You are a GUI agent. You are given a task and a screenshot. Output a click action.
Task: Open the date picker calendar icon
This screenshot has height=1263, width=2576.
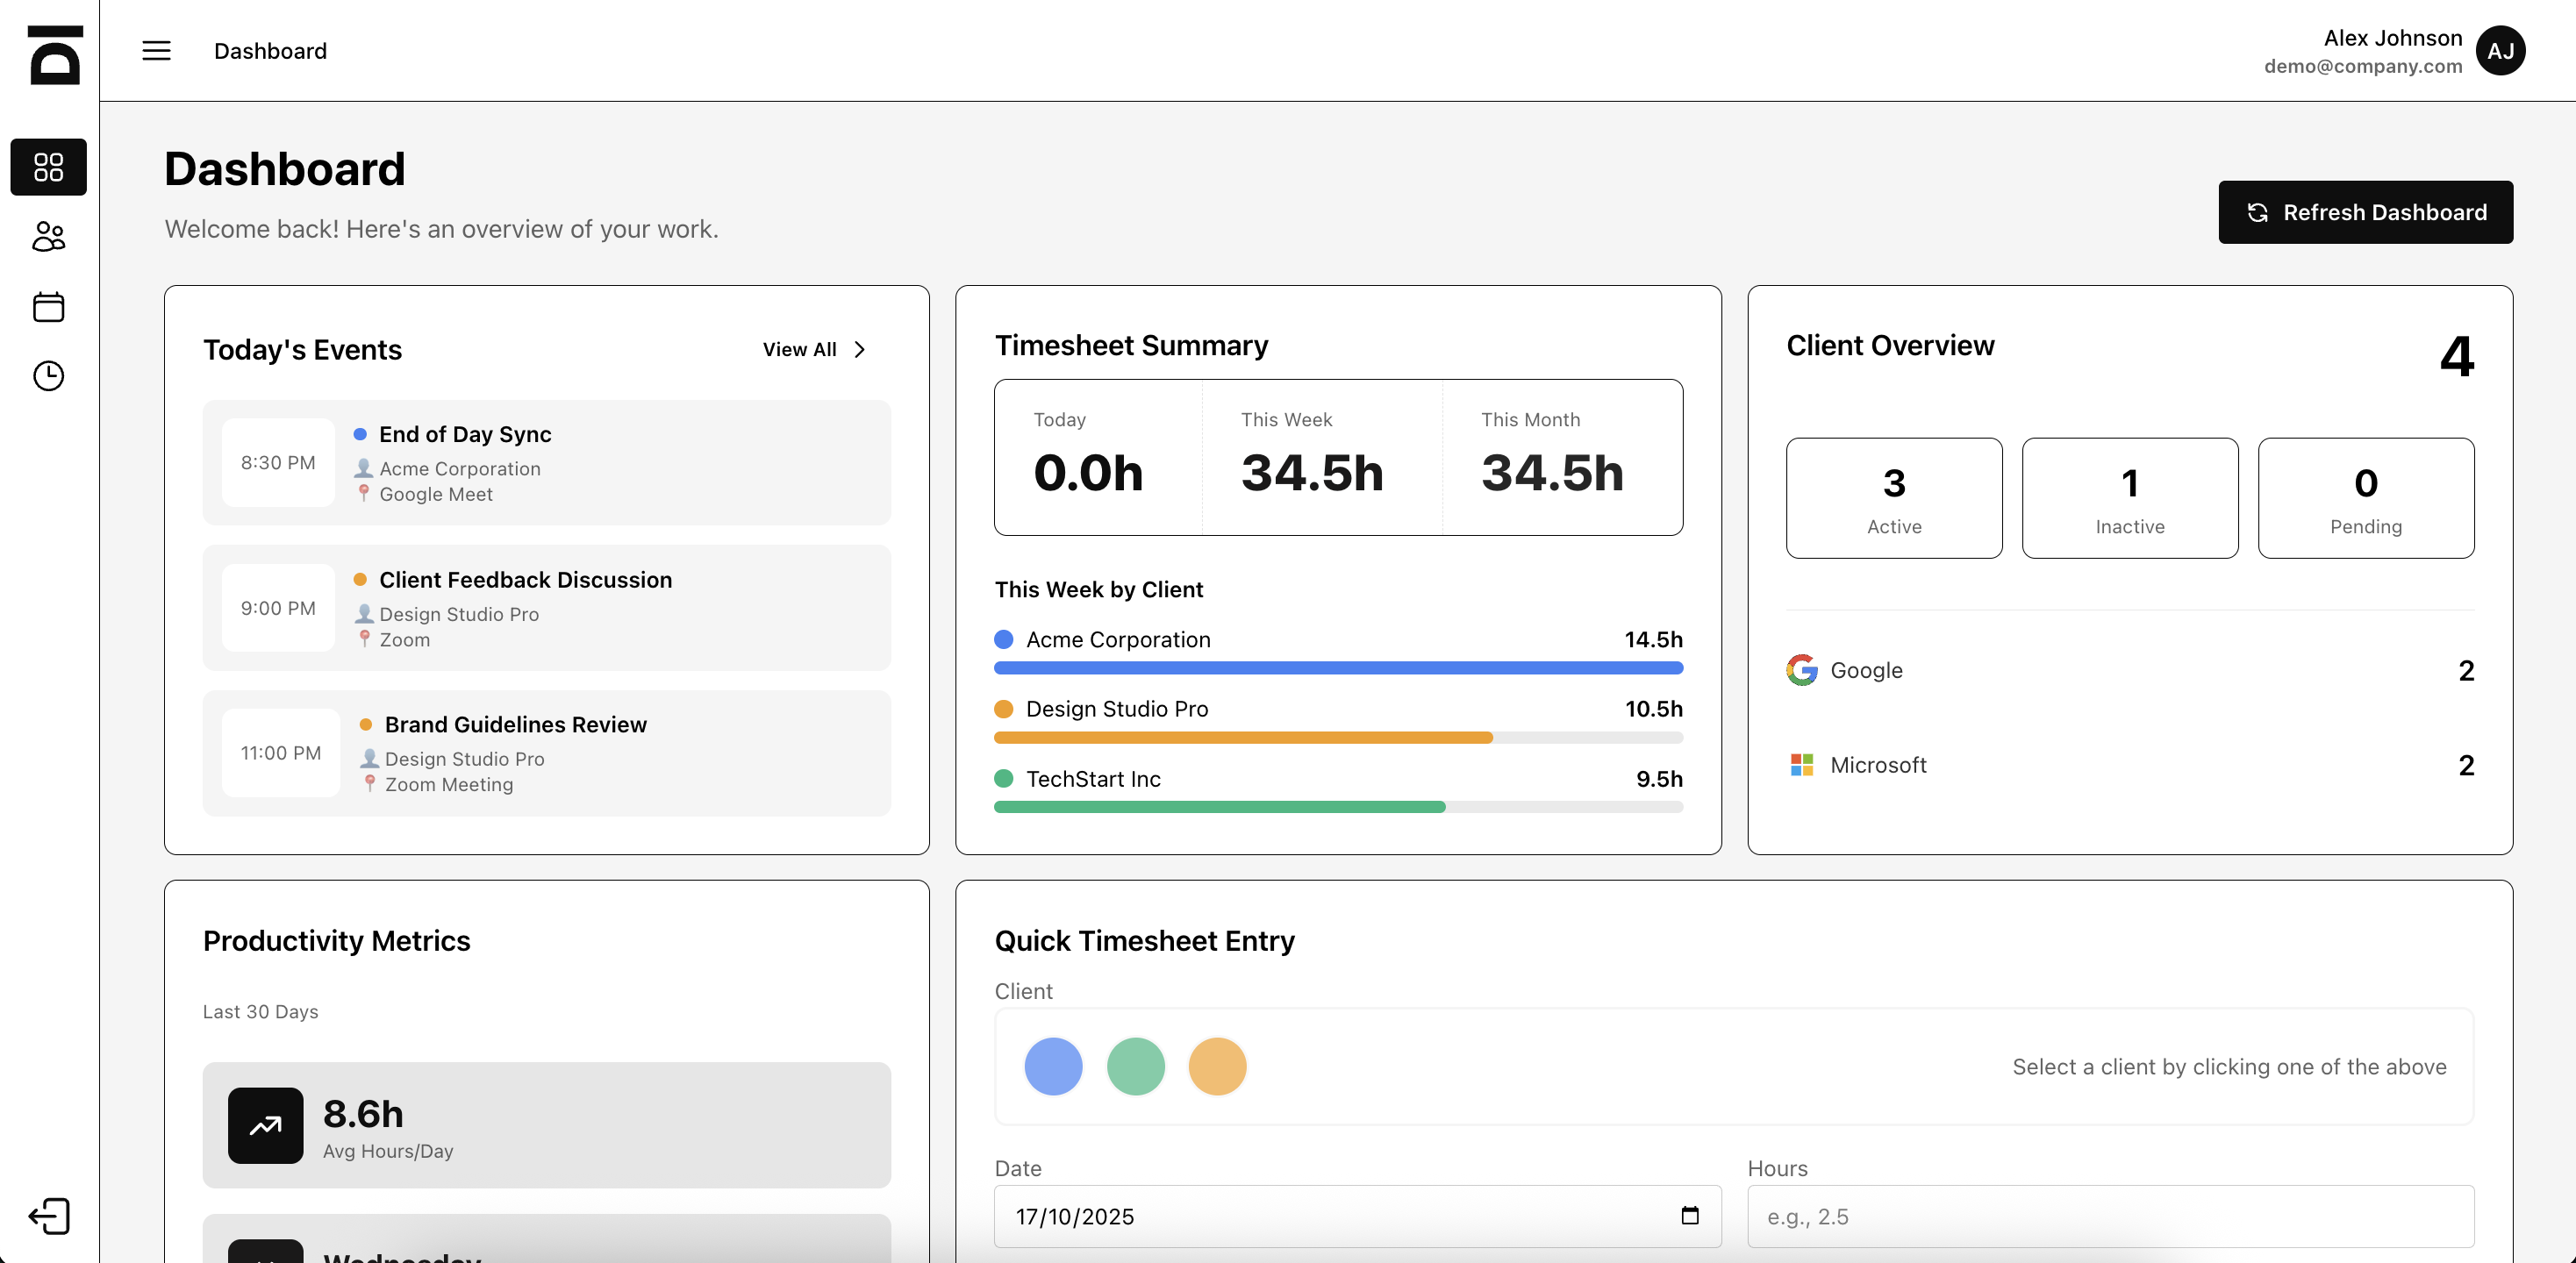click(1689, 1215)
